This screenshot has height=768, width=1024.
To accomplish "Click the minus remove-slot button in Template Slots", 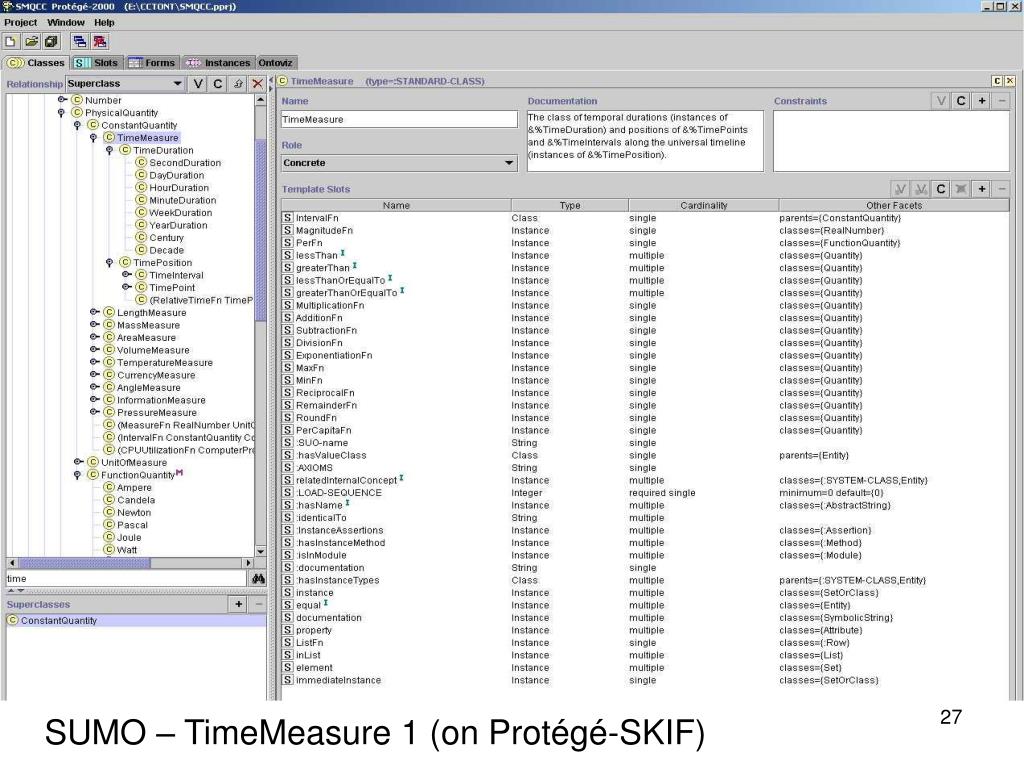I will click(x=1002, y=189).
